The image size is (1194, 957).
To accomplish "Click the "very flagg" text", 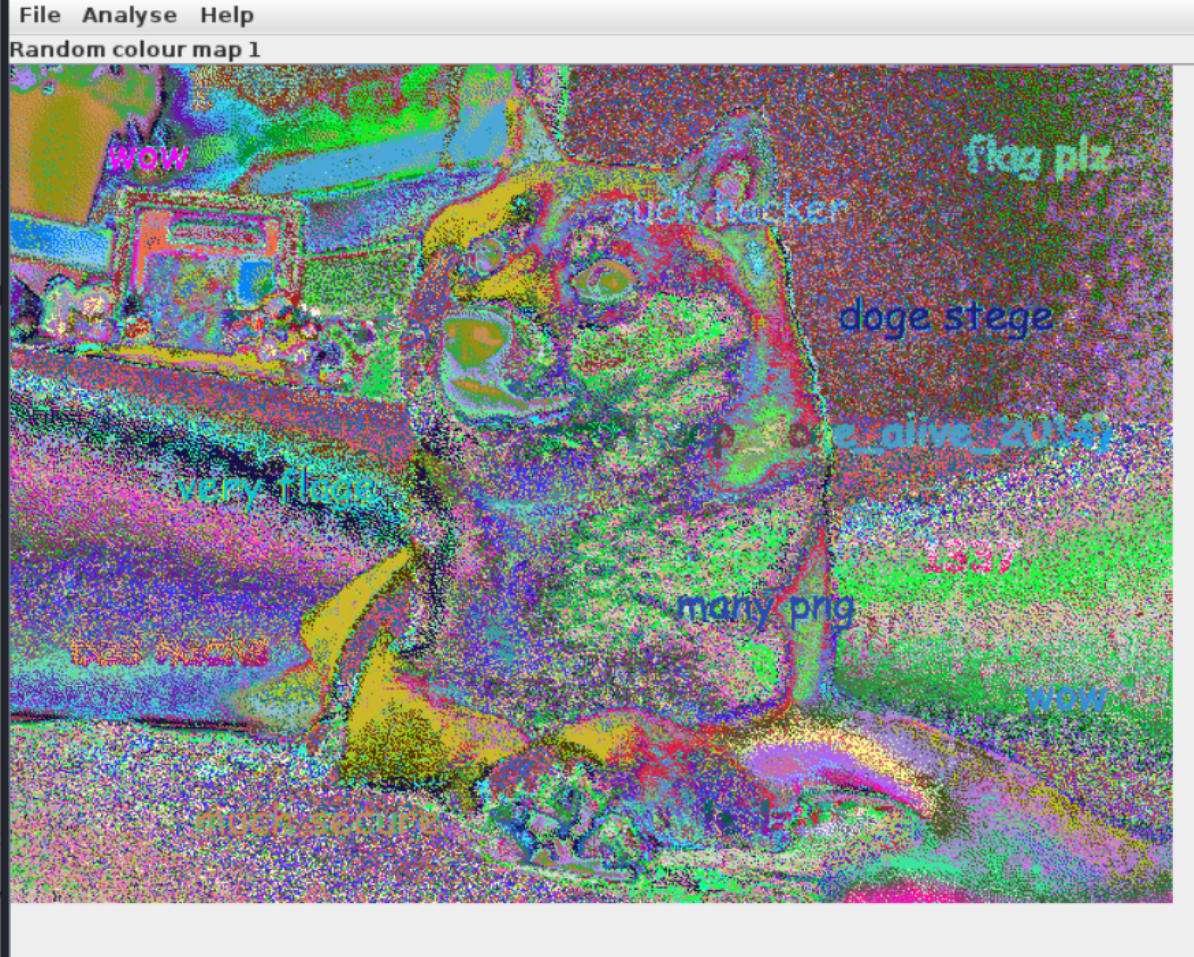I will pos(278,488).
